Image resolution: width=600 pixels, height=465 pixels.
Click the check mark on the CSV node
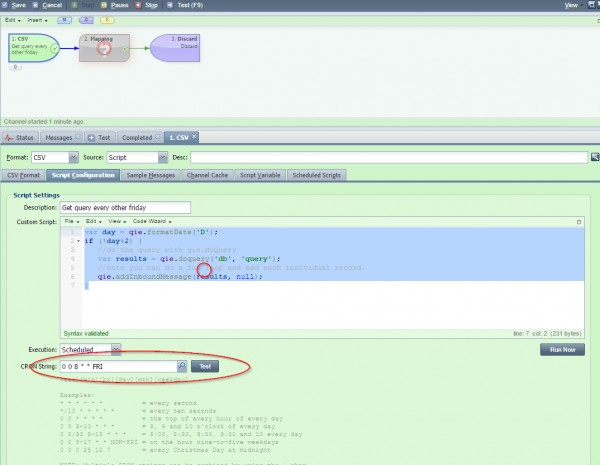[55, 48]
